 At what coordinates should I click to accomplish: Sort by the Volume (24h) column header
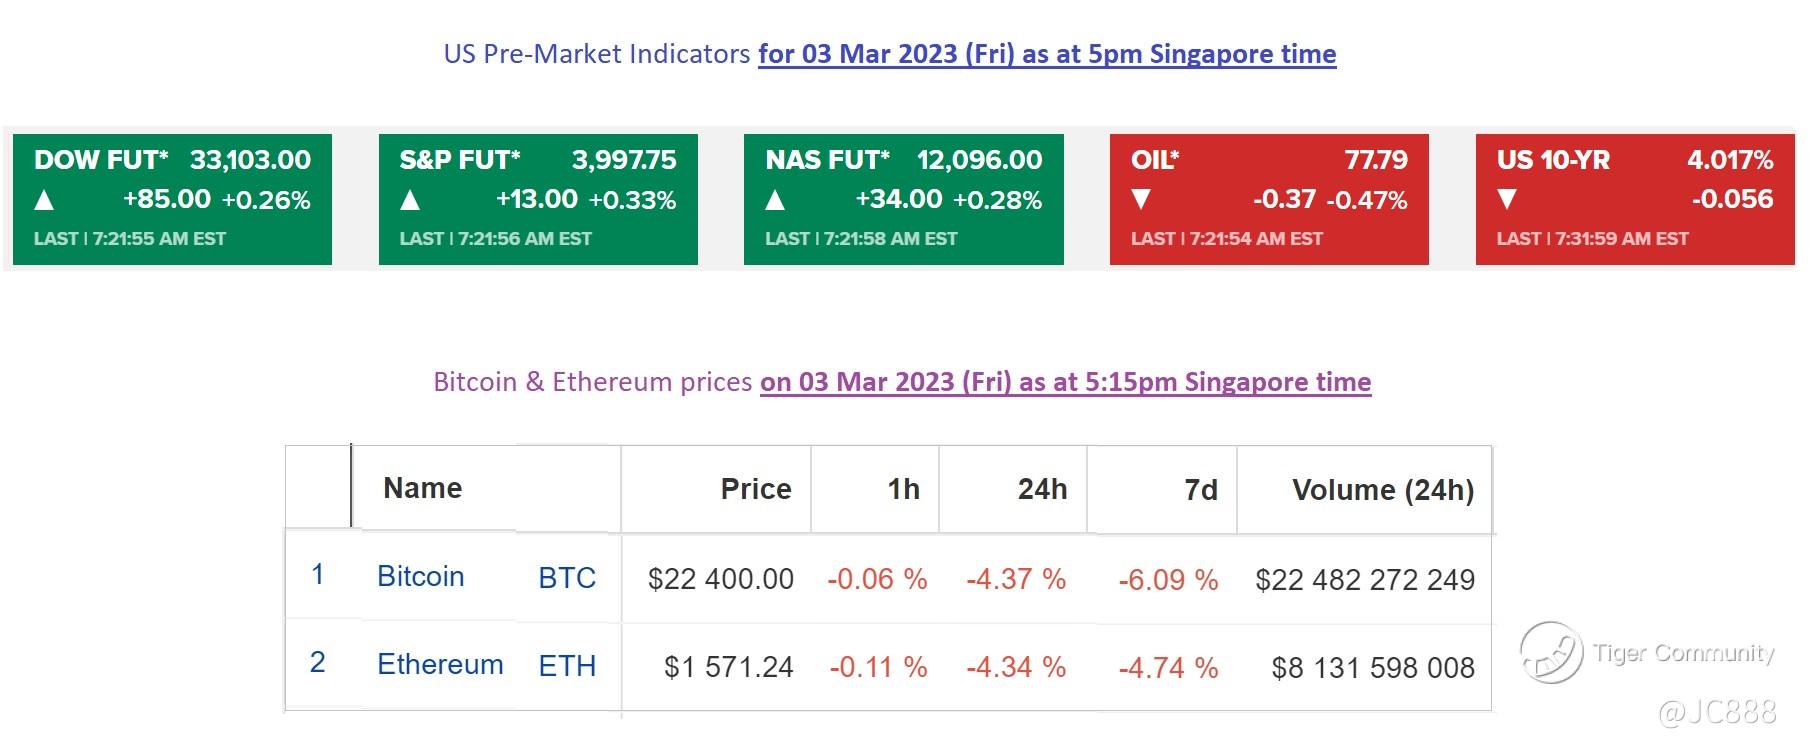(1382, 490)
